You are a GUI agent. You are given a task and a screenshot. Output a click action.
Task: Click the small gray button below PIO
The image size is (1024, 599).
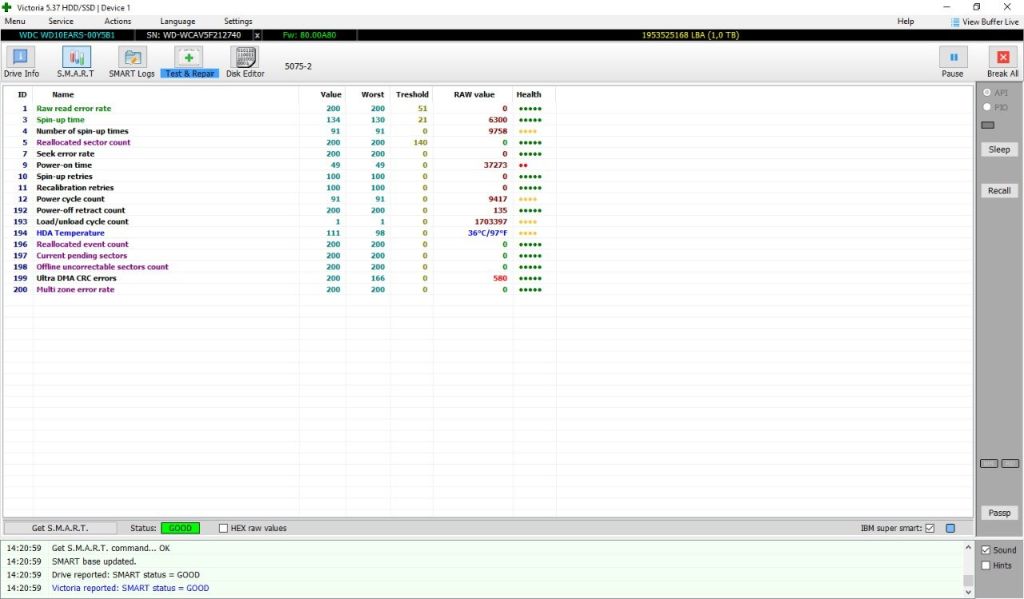click(x=987, y=125)
